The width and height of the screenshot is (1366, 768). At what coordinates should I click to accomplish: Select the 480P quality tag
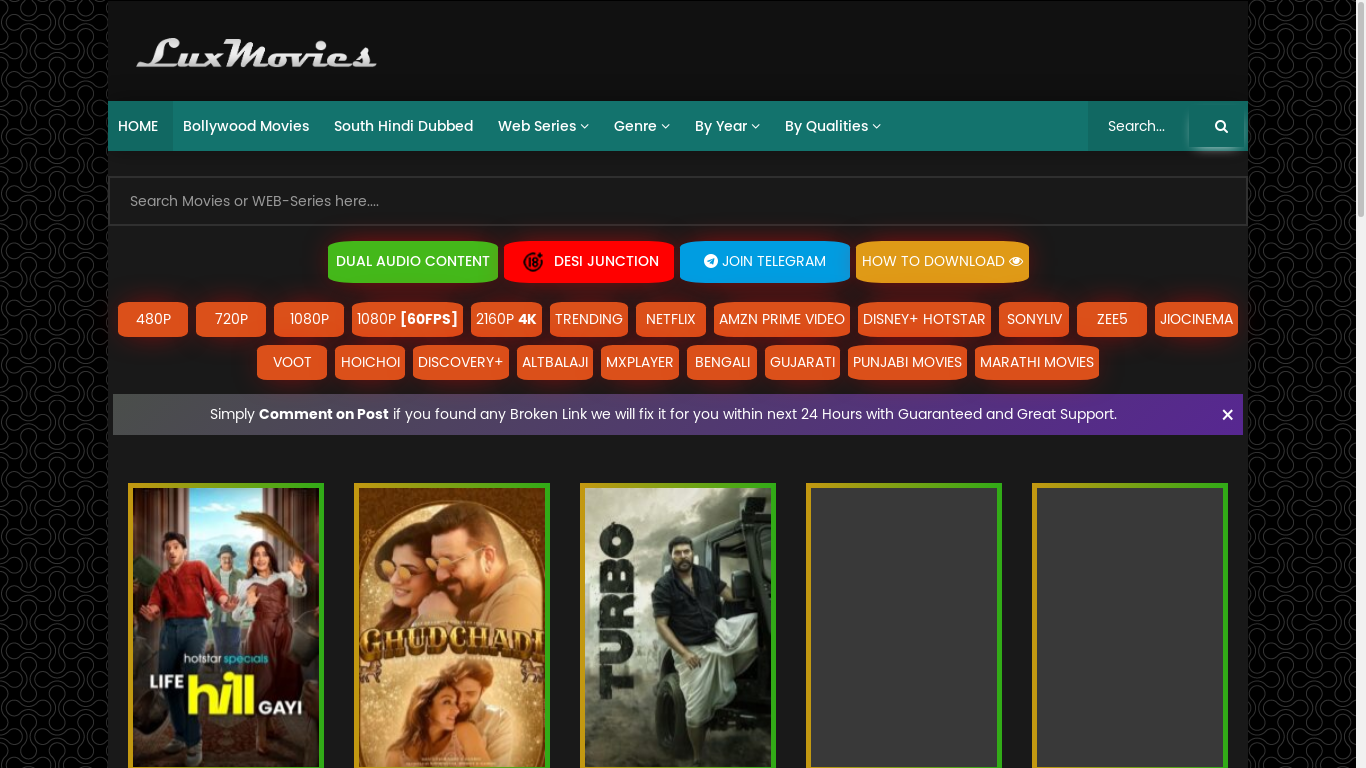pos(153,319)
